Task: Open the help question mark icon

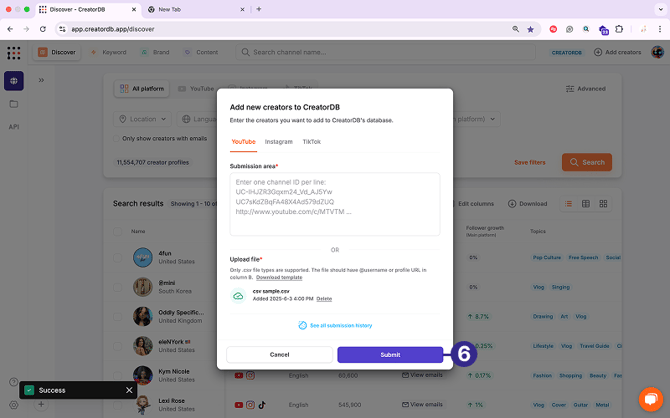Action: pos(14,382)
